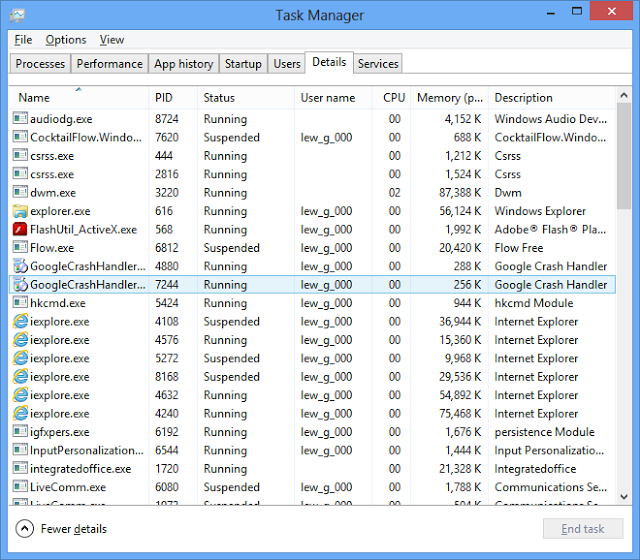The height and width of the screenshot is (560, 640).
Task: Click Internet Explorer icon for PID 4632
Action: point(20,394)
